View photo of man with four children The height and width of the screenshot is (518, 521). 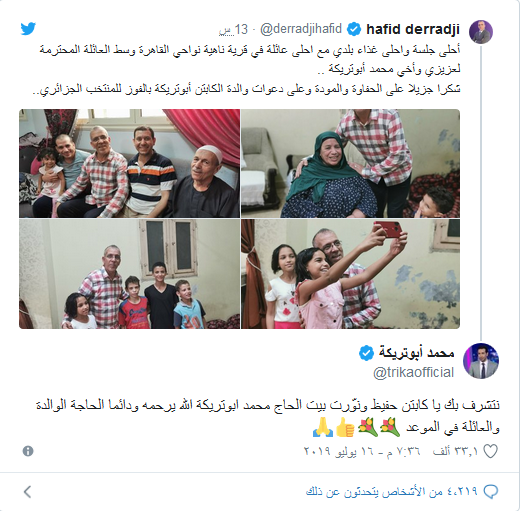[x=129, y=274]
